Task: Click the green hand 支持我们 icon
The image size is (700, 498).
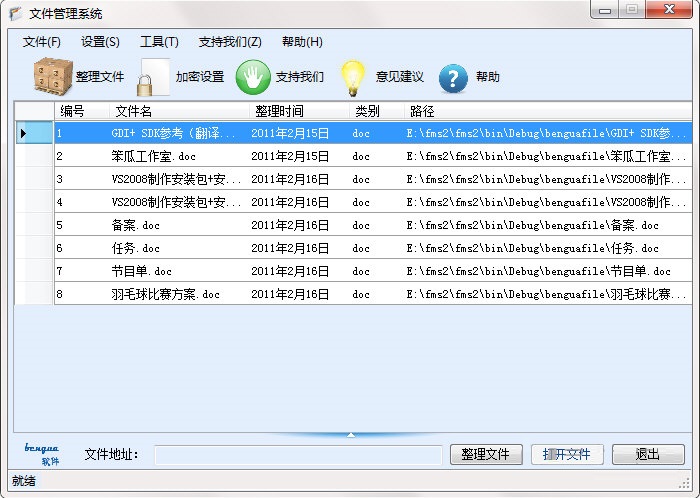Action: pyautogui.click(x=253, y=77)
